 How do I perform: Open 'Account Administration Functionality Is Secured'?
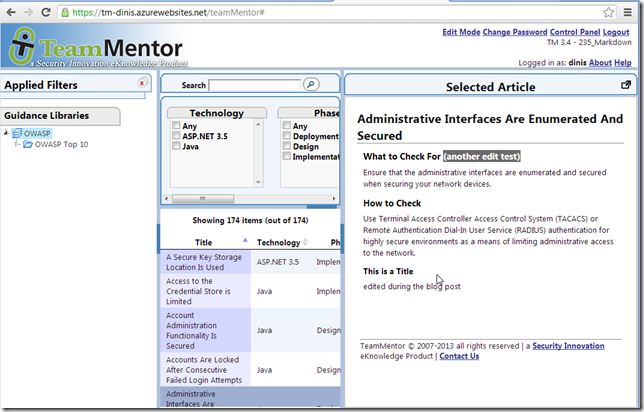coord(191,331)
